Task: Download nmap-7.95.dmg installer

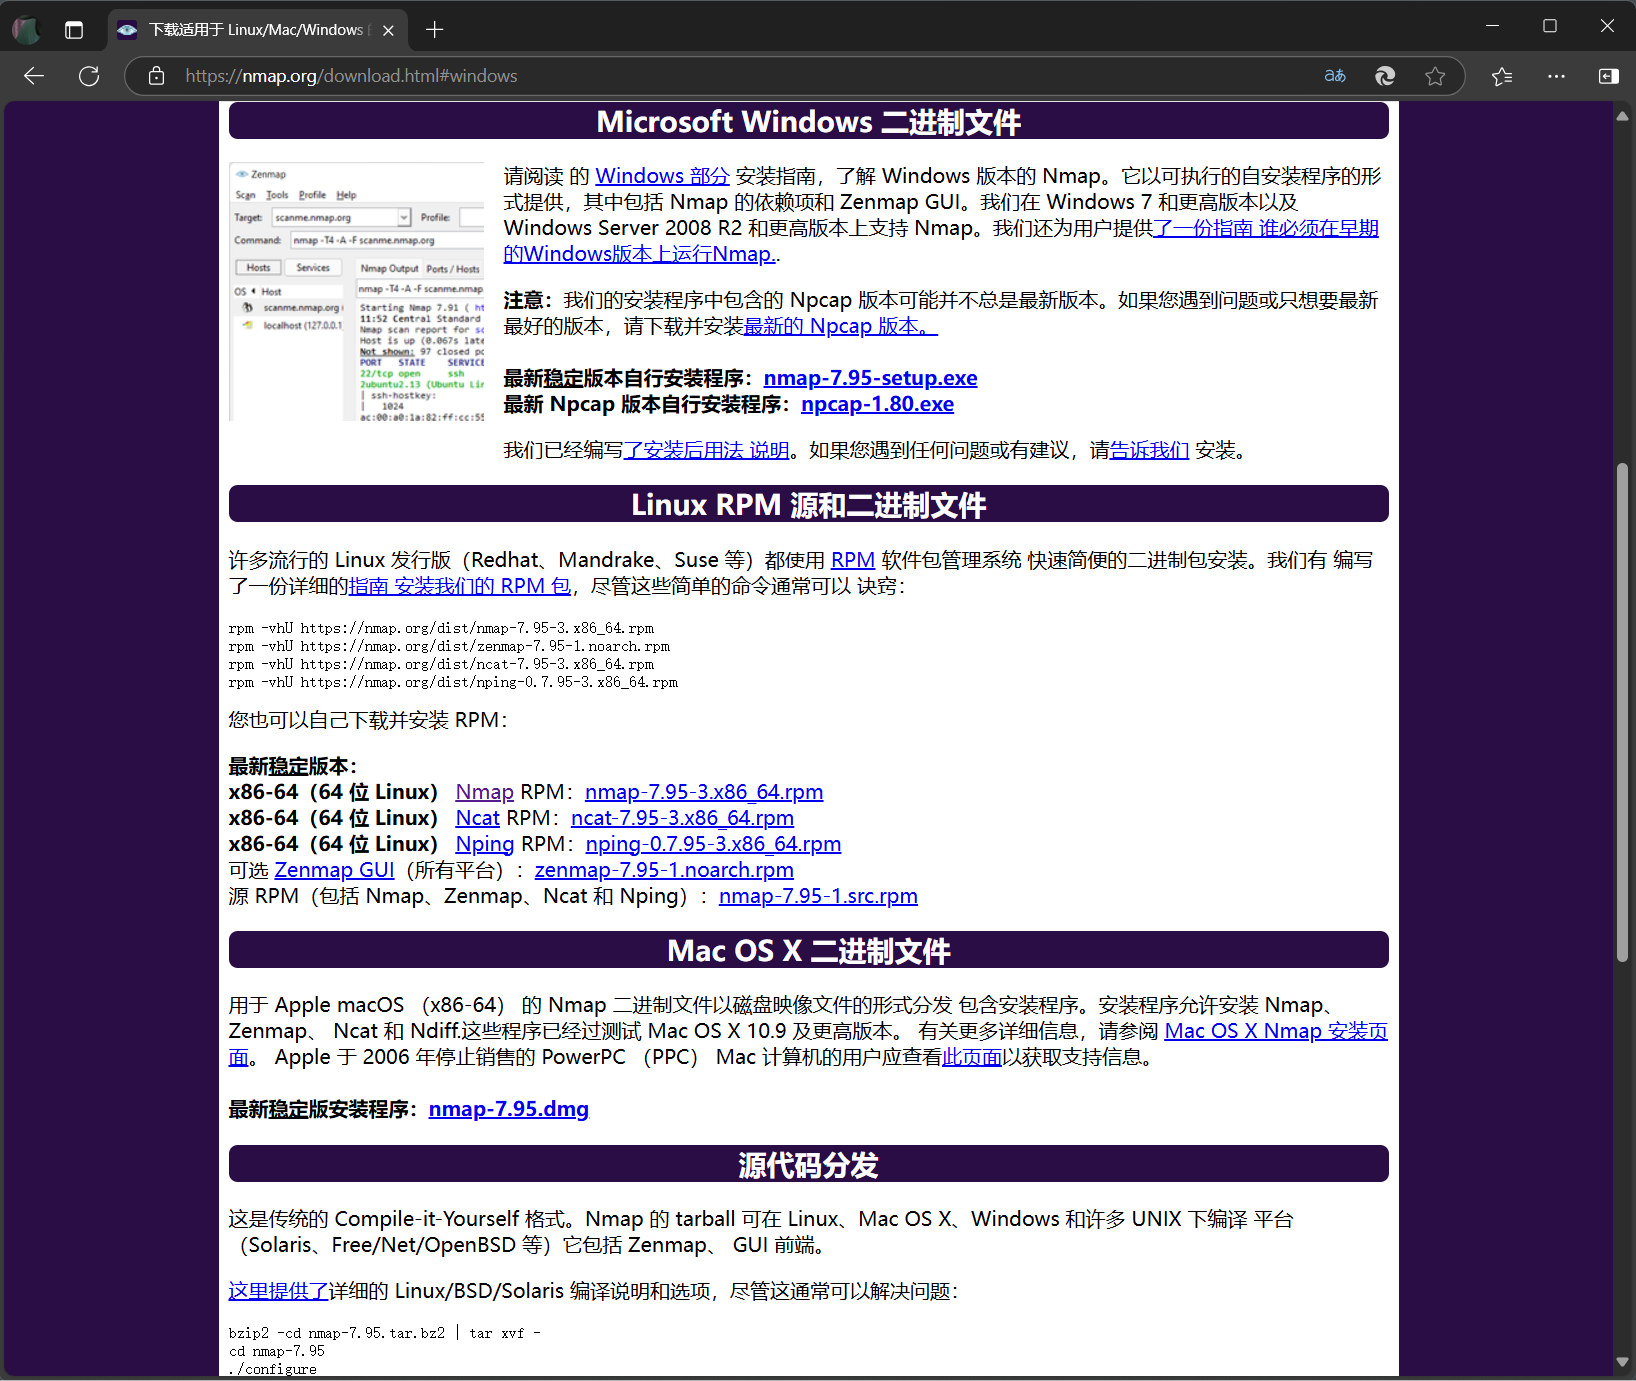Action: pyautogui.click(x=508, y=1109)
